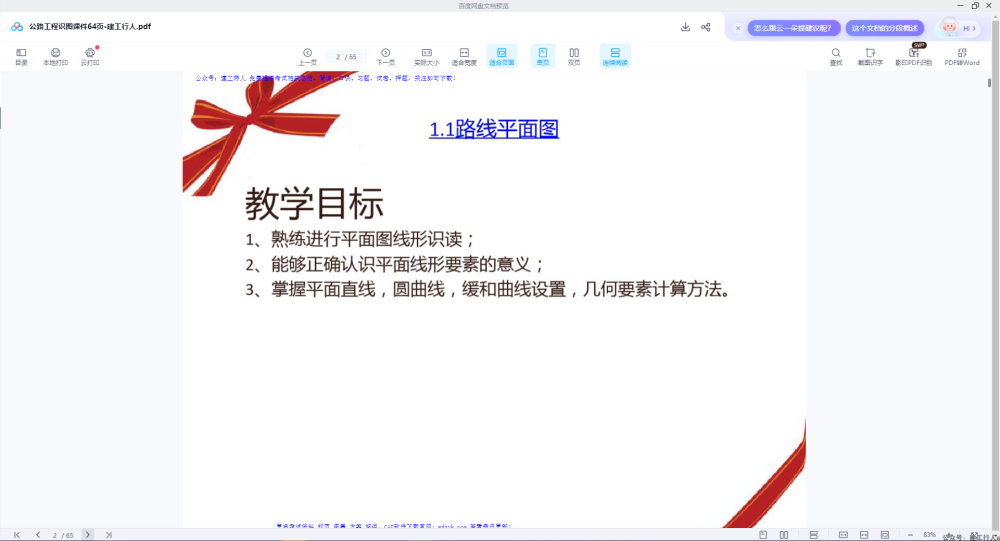Click the 云打印 cloud print icon
Viewport: 1000px width, 541px height.
[x=90, y=56]
